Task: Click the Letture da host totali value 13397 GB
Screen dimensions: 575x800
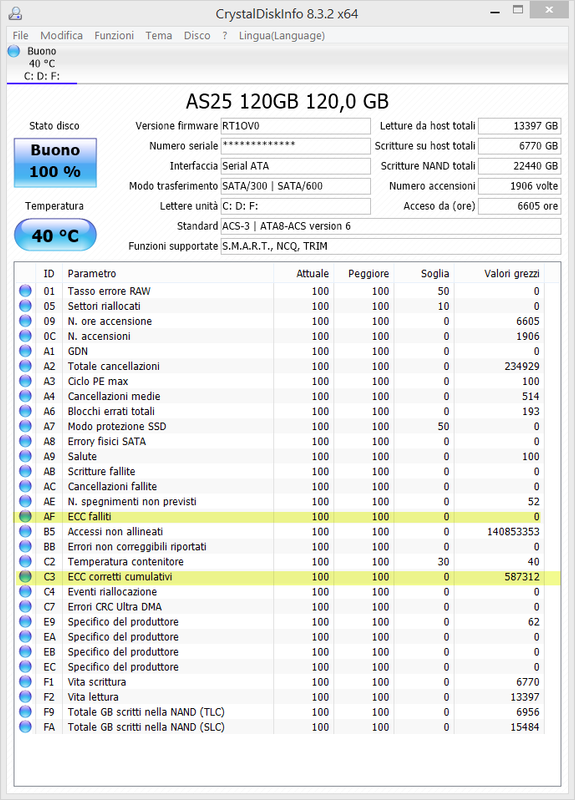Action: (519, 126)
